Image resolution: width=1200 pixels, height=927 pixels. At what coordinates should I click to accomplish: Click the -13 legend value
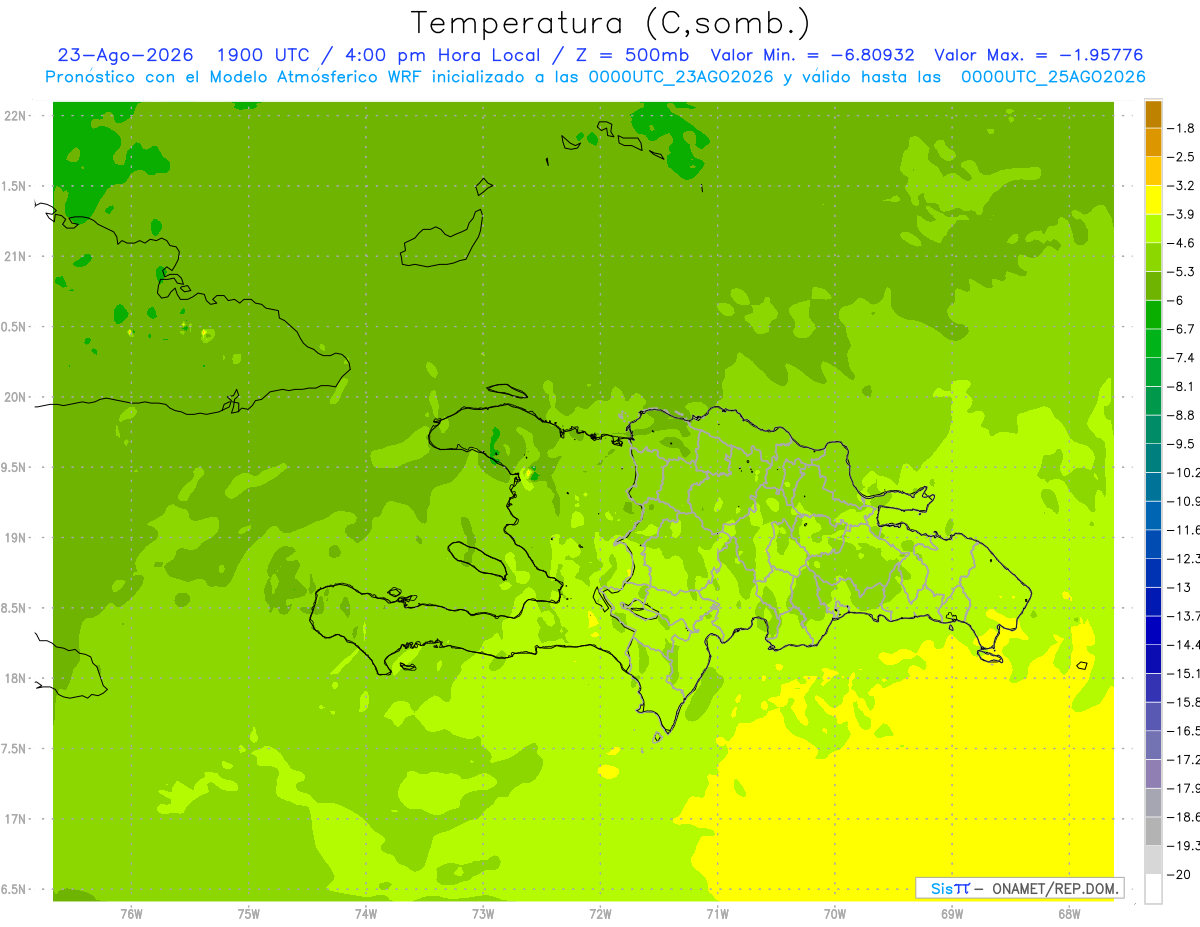(x=1180, y=587)
